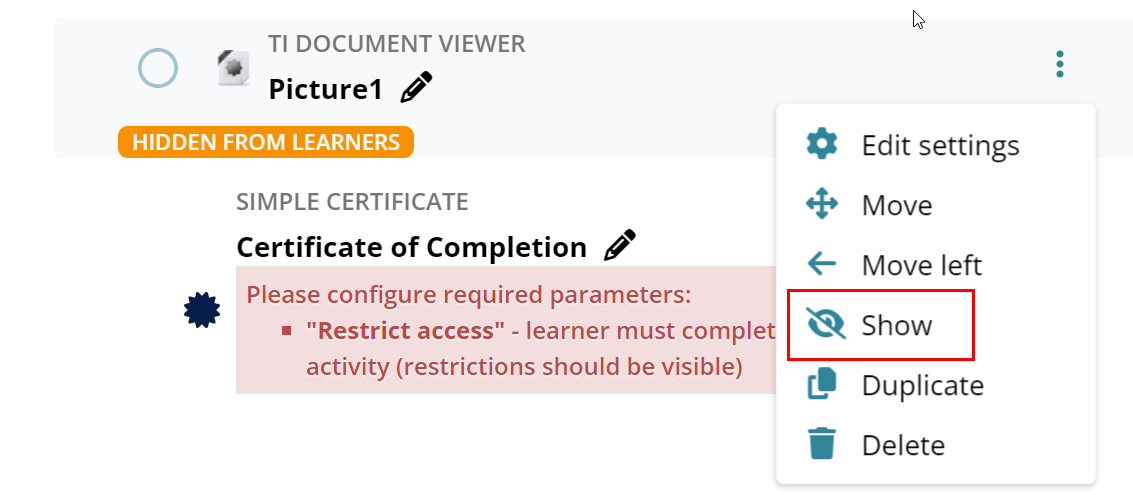Click the Delete trash can icon
1133x495 pixels.
[x=821, y=444]
